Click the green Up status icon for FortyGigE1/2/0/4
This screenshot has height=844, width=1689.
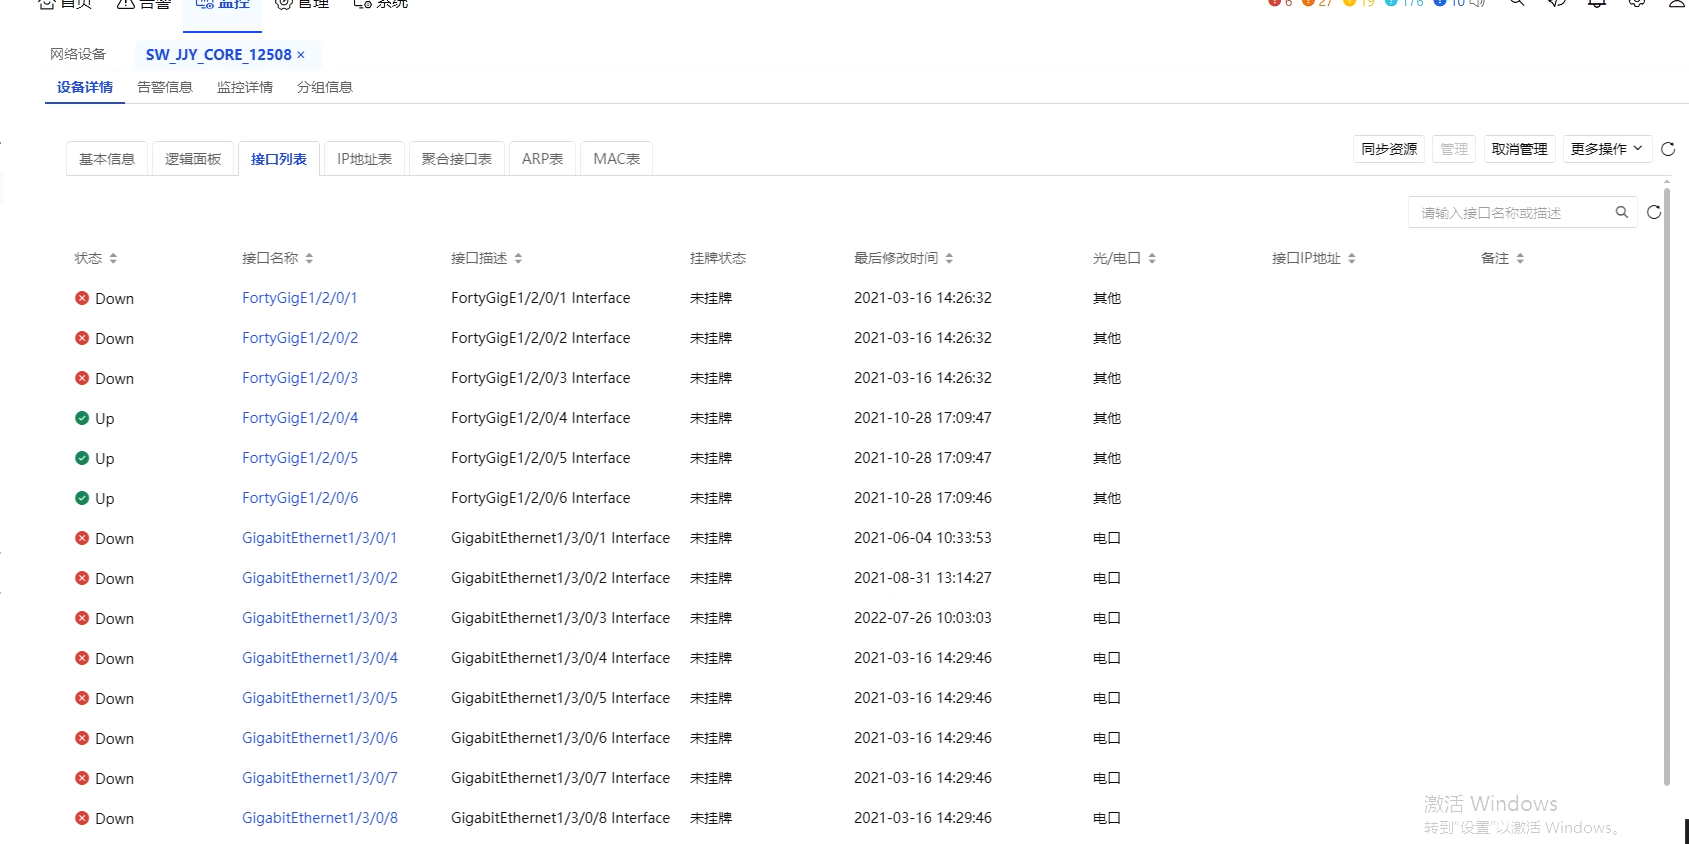pos(82,418)
